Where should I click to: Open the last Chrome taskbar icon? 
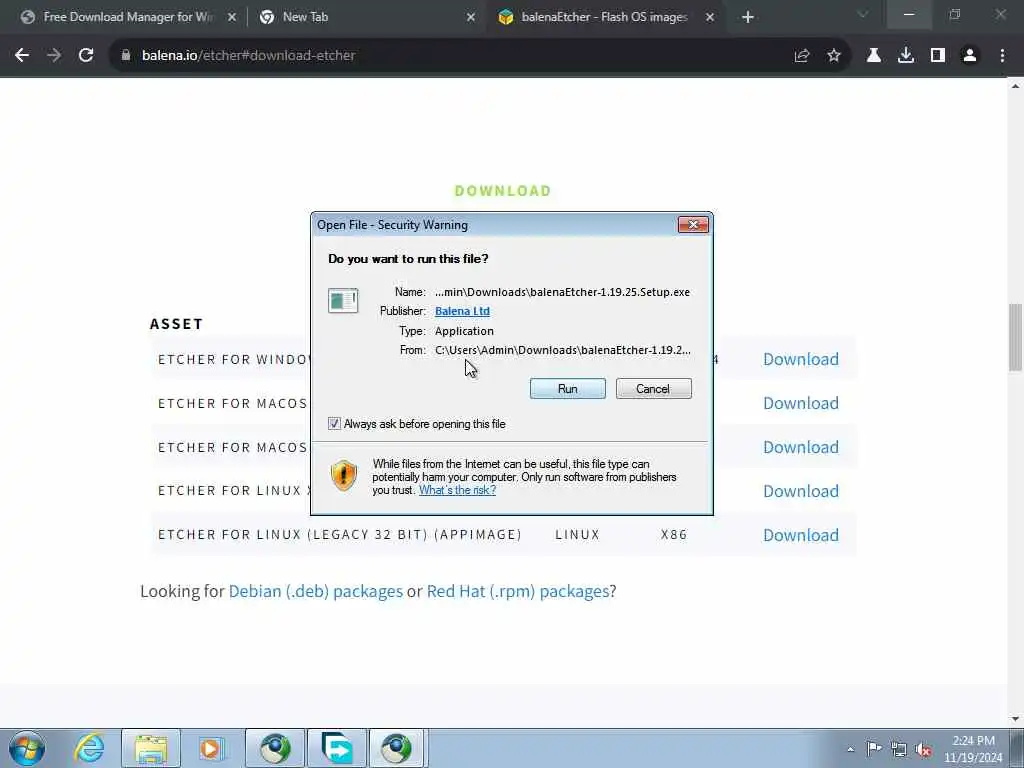[398, 748]
